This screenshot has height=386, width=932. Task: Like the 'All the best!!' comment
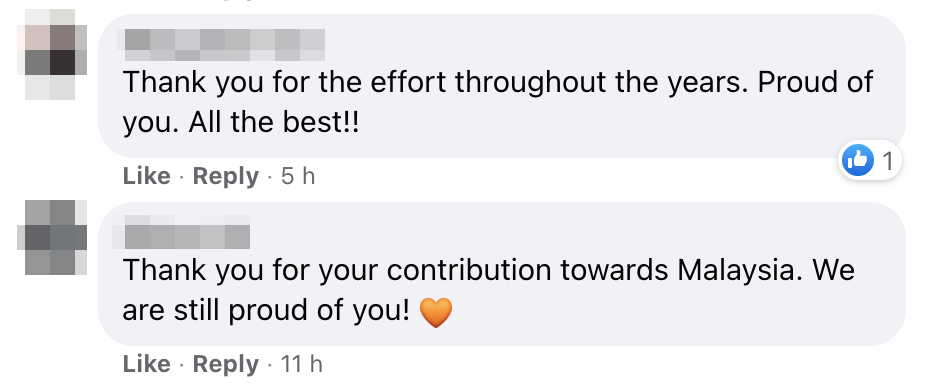pos(146,177)
